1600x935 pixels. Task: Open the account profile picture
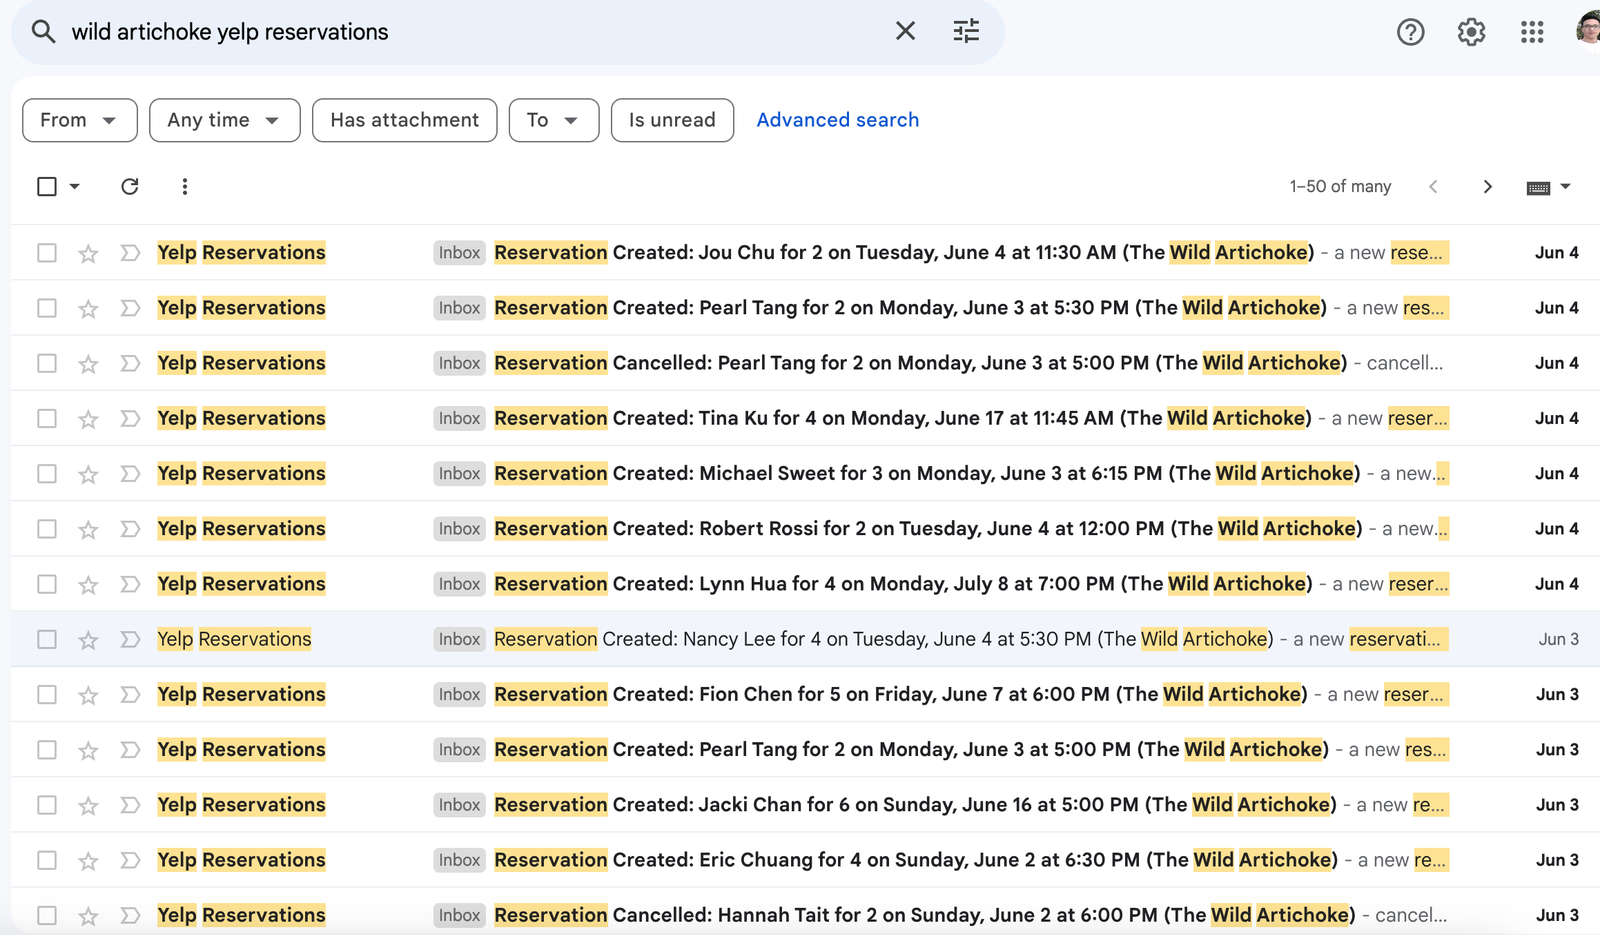click(x=1588, y=30)
